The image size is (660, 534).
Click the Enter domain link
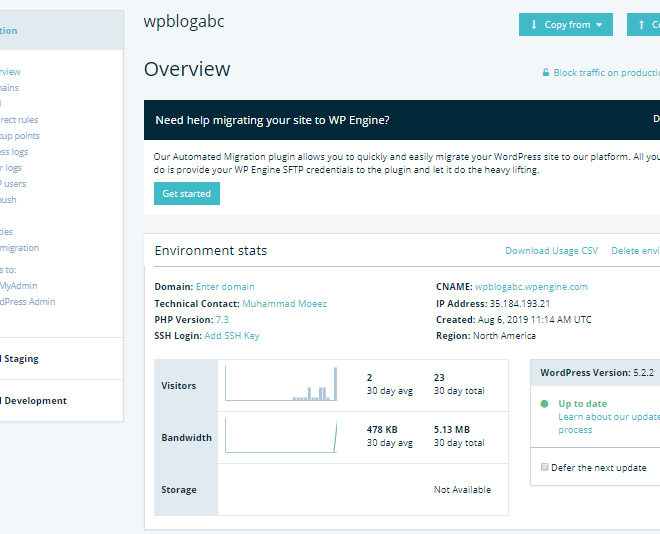pos(225,287)
